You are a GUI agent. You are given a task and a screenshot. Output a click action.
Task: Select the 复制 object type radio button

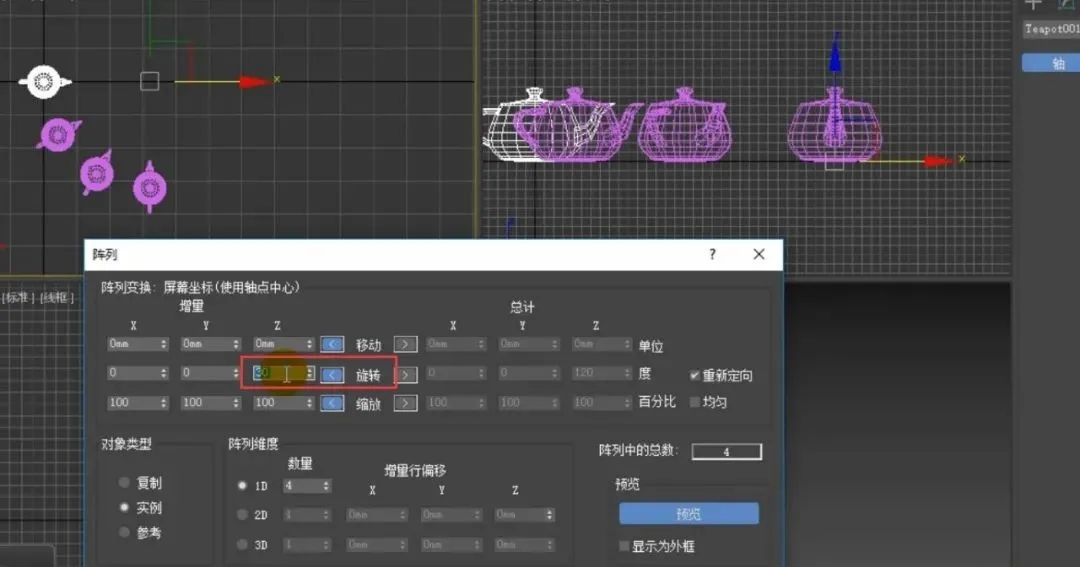124,482
